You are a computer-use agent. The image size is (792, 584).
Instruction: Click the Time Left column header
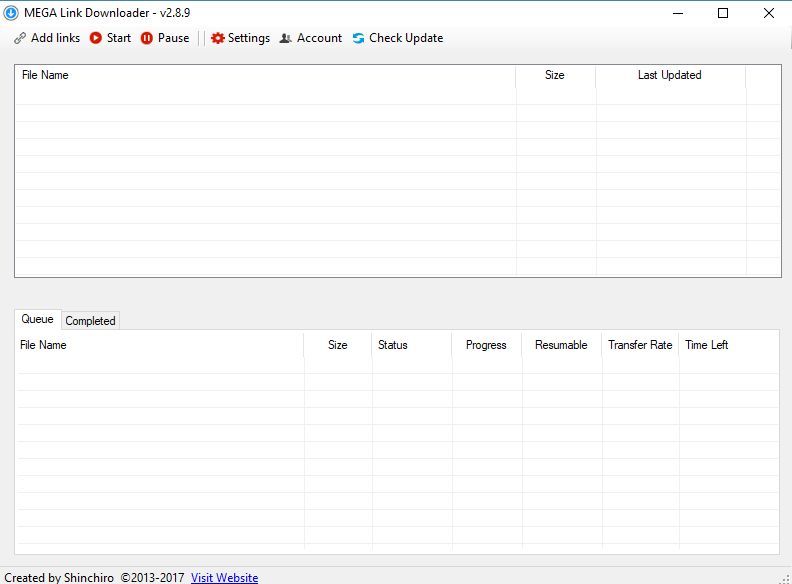(729, 345)
